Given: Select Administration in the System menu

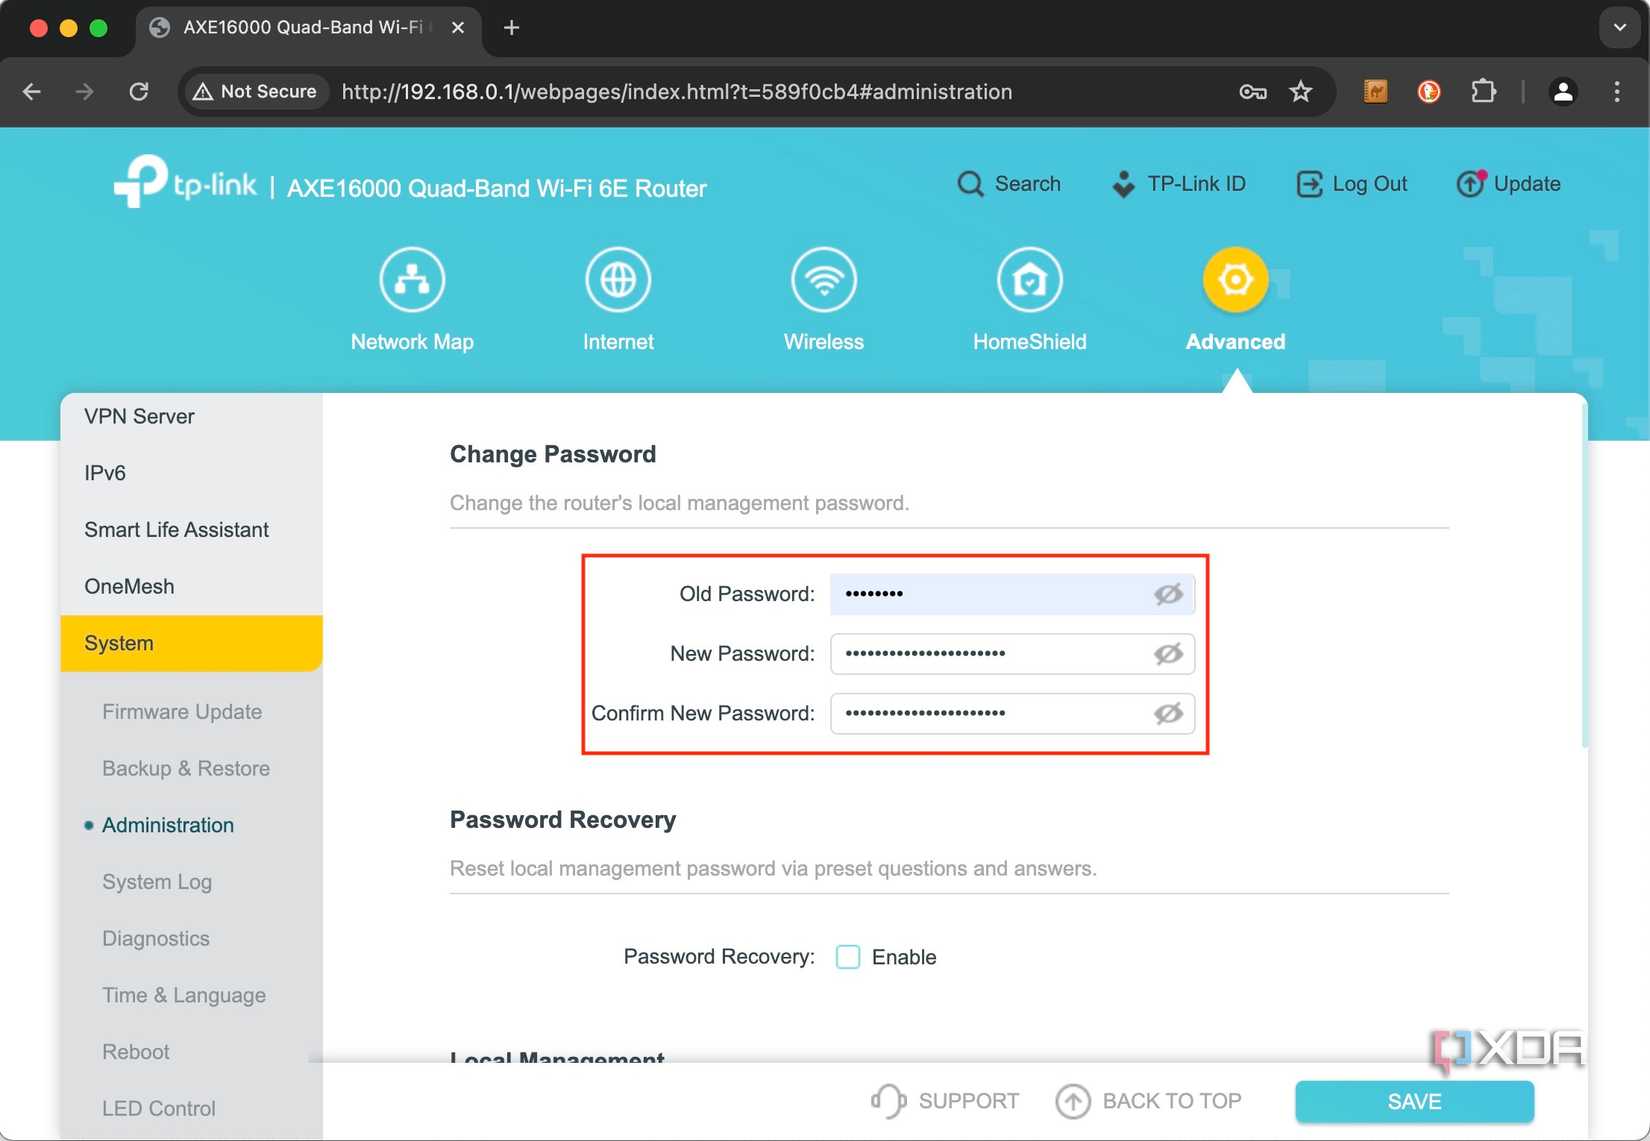Looking at the screenshot, I should coord(167,824).
